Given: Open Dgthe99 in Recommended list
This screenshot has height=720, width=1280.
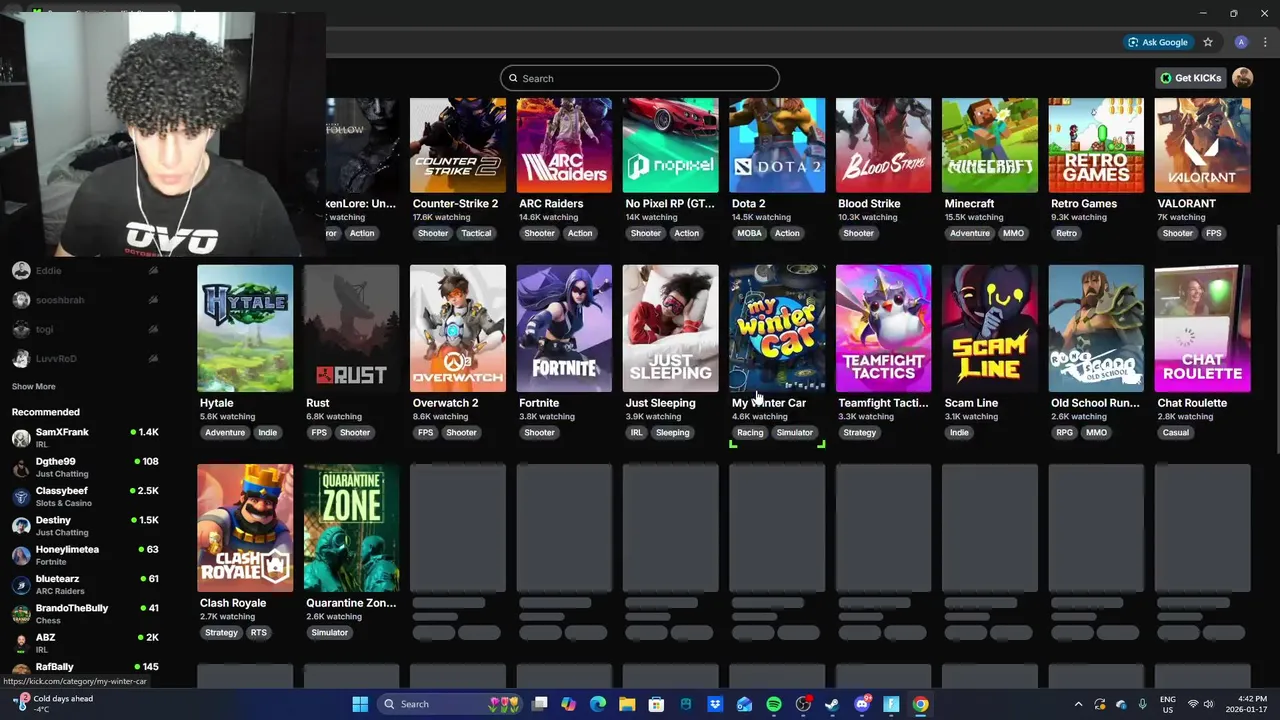Looking at the screenshot, I should pyautogui.click(x=85, y=467).
